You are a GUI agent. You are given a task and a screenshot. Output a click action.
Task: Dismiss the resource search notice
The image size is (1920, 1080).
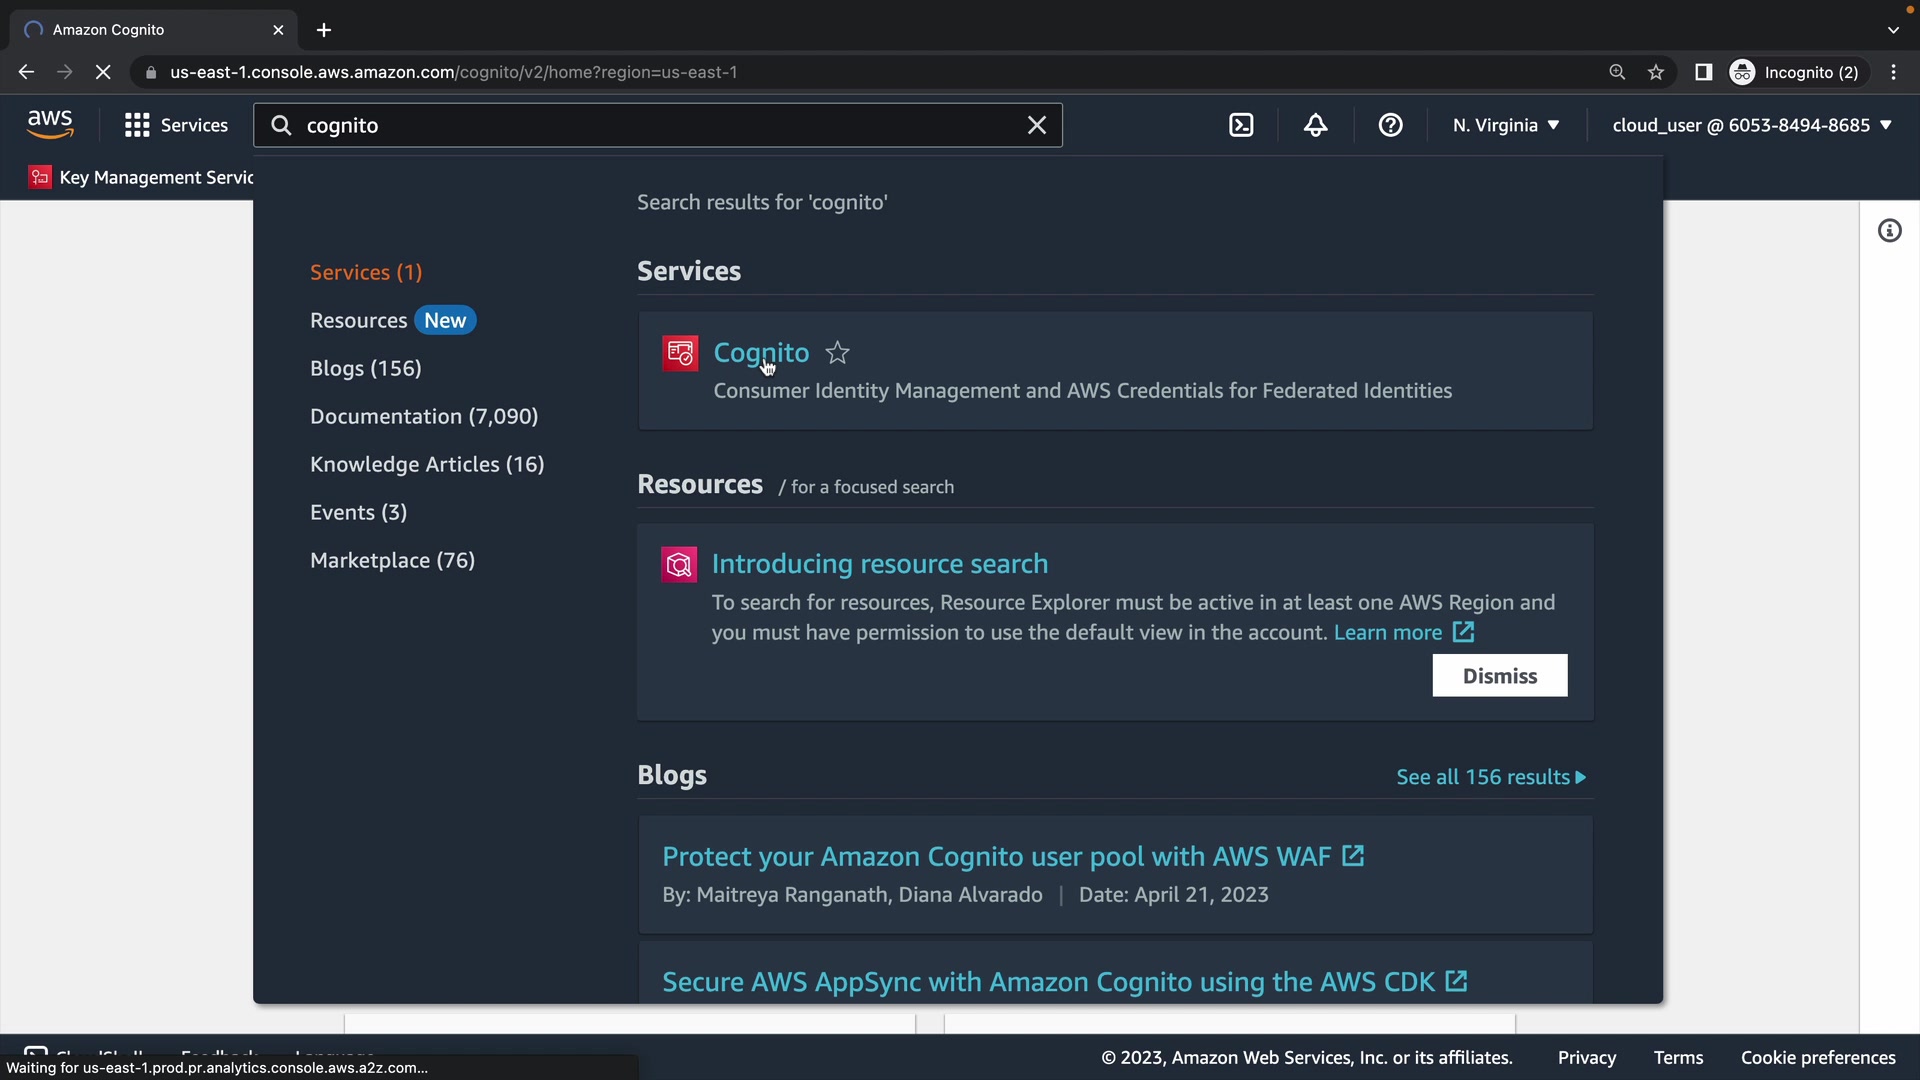(x=1499, y=676)
